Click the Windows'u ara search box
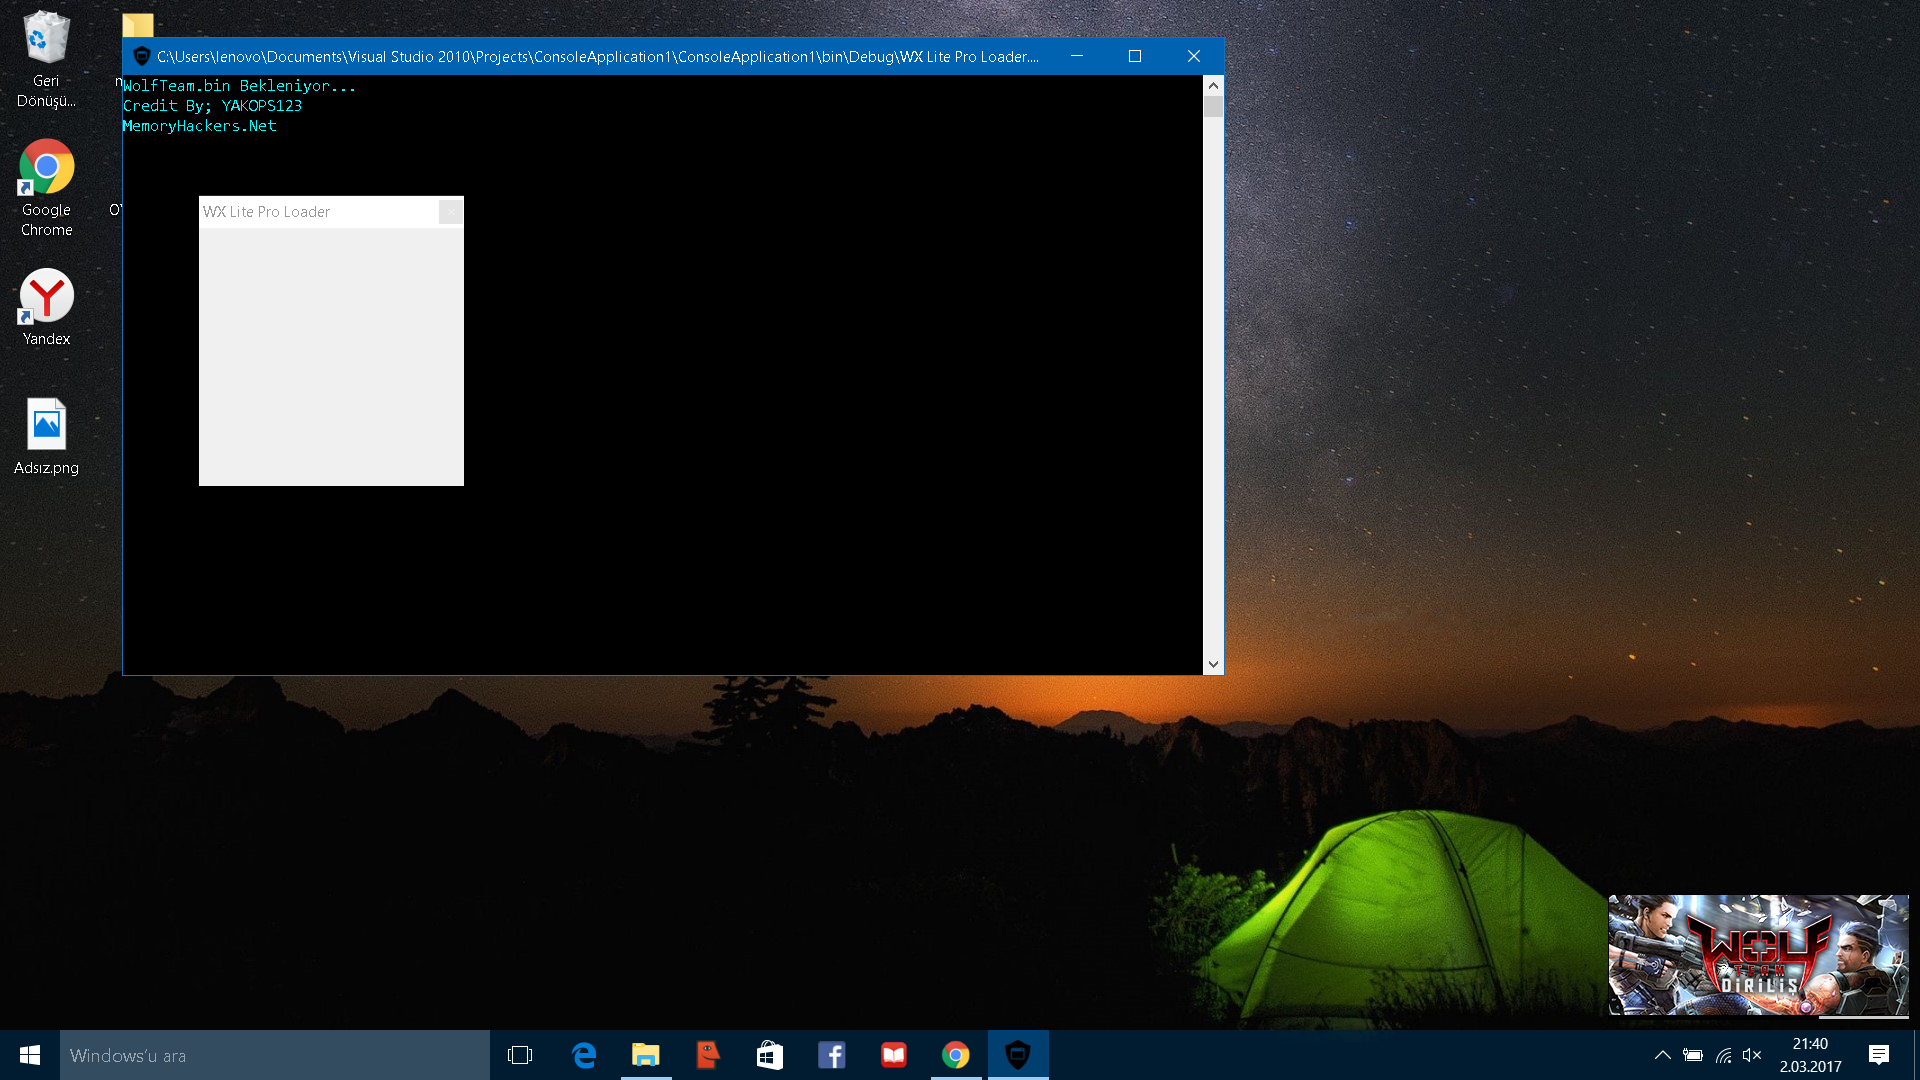The image size is (1920, 1080). 275,1055
